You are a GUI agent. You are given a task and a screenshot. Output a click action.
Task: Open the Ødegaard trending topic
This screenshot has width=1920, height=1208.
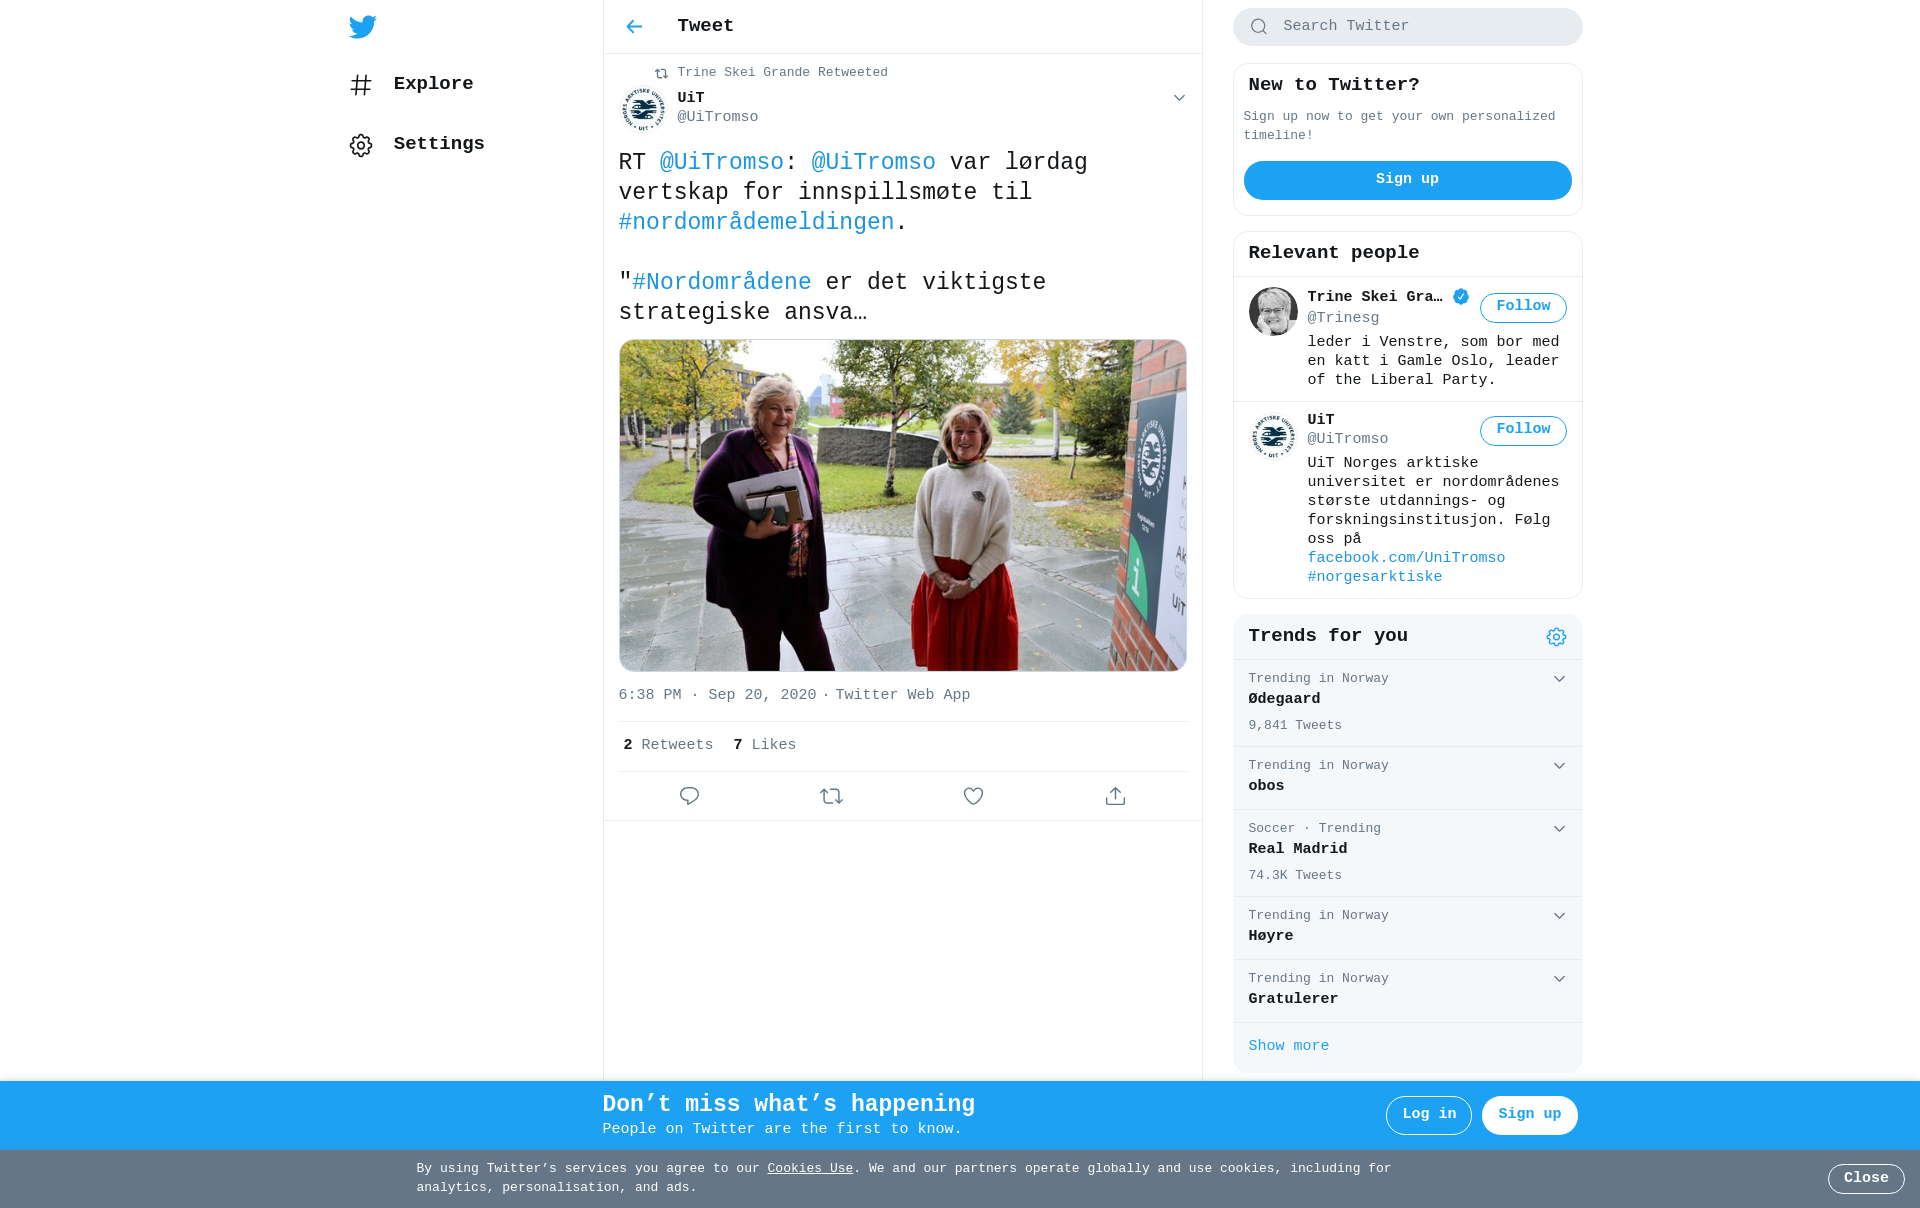click(1407, 703)
